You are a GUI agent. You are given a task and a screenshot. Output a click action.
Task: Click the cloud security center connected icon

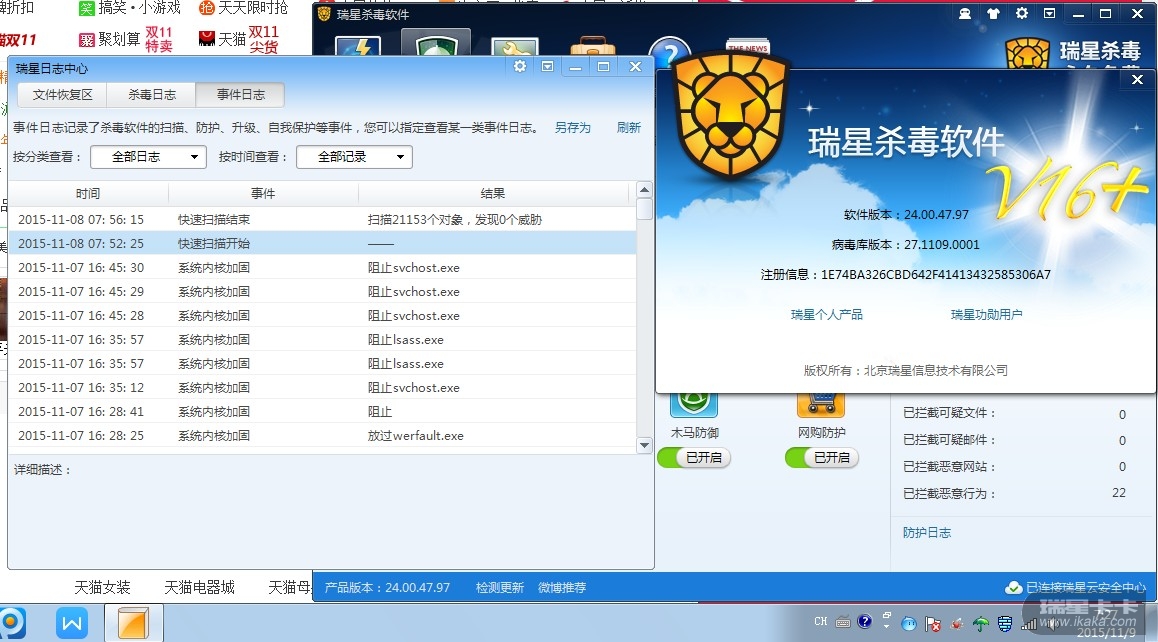[x=1013, y=587]
